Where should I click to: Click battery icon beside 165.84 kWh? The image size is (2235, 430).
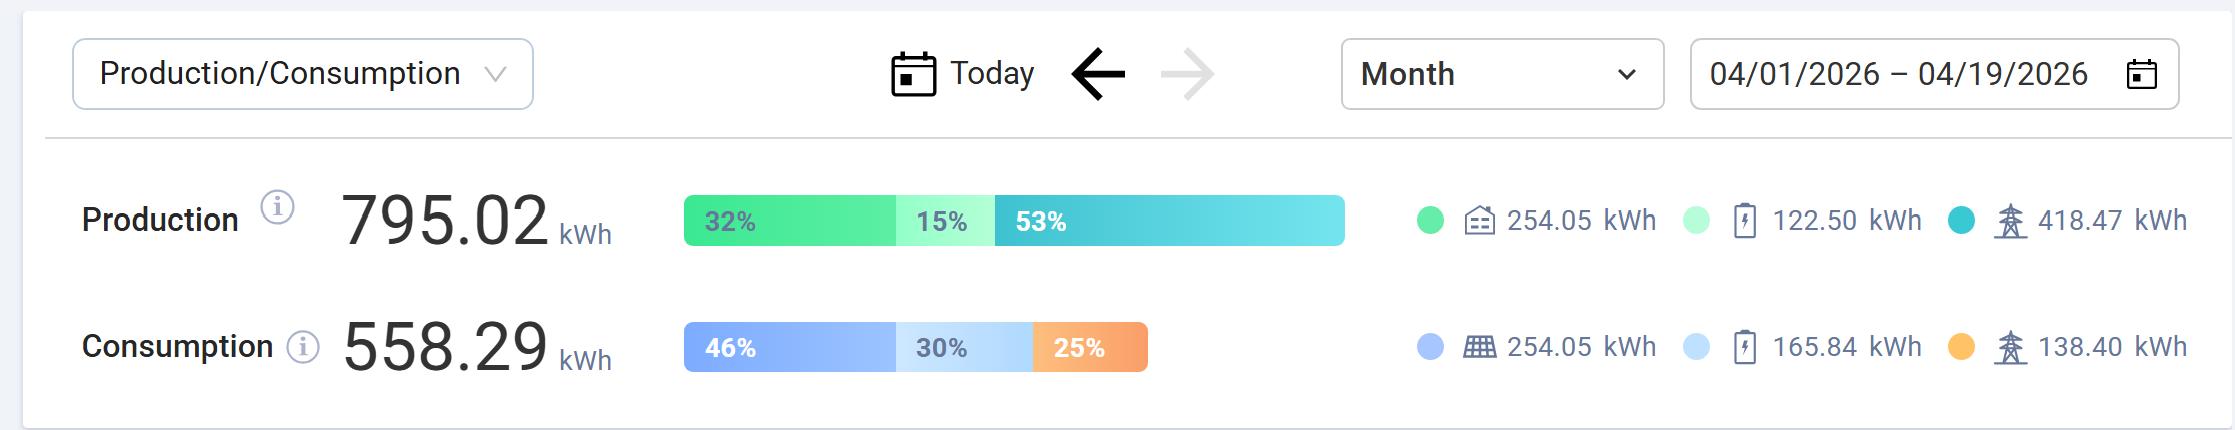[x=1745, y=347]
